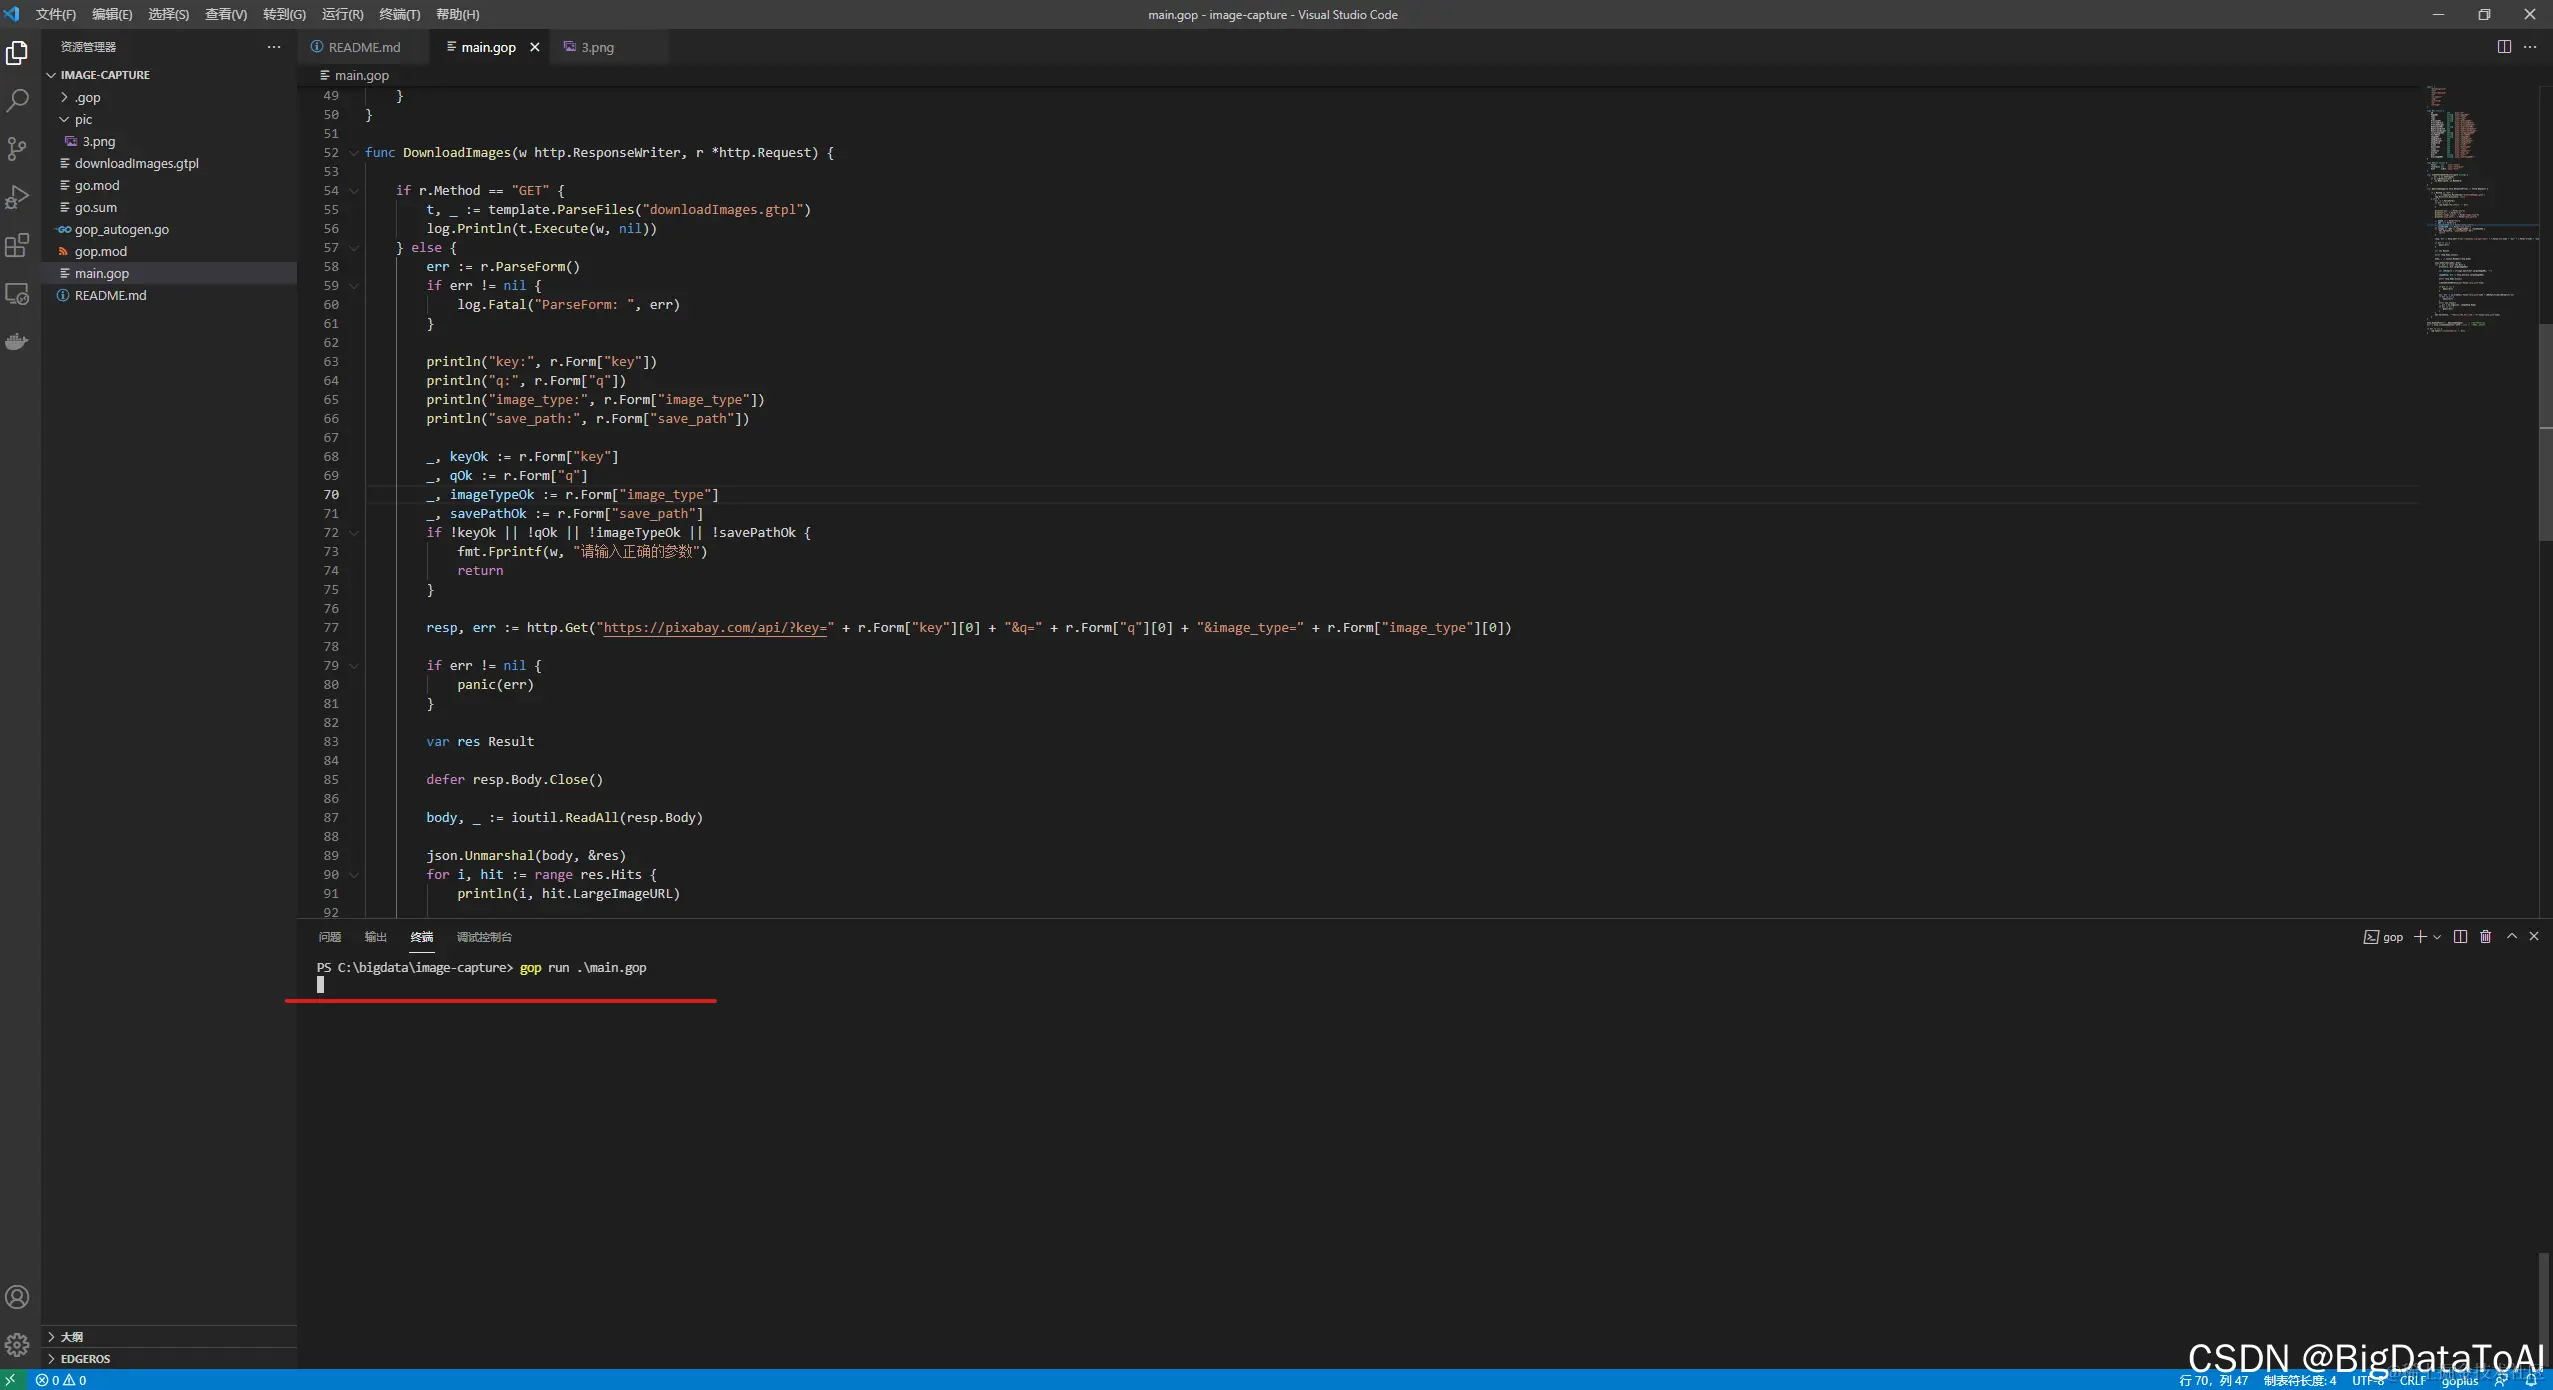The height and width of the screenshot is (1390, 2553).
Task: Open the Source Control view
Action: (17, 149)
